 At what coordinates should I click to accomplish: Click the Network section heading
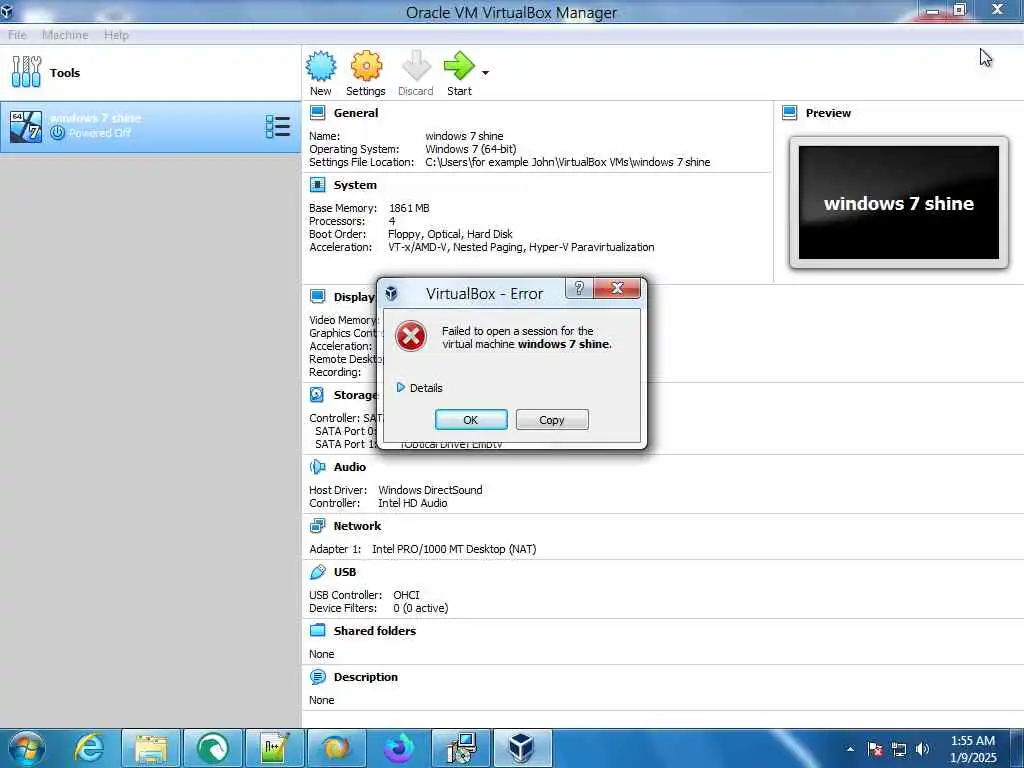tap(357, 526)
